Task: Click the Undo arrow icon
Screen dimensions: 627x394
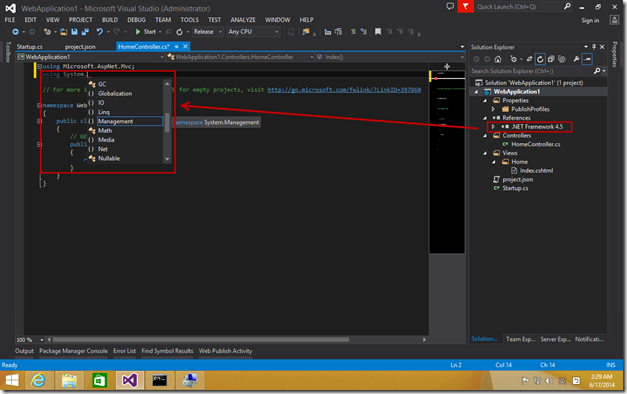Action: coord(100,32)
